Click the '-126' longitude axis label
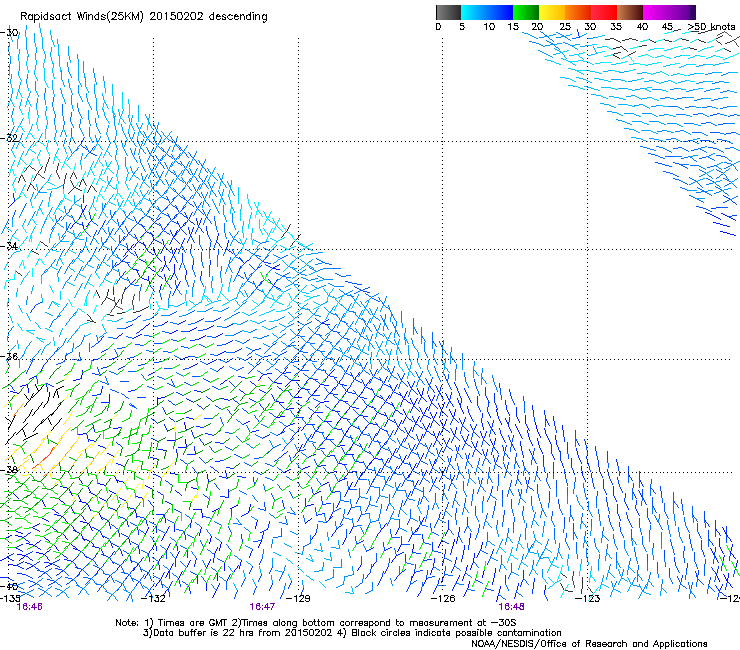This screenshot has width=740, height=650. click(x=443, y=599)
